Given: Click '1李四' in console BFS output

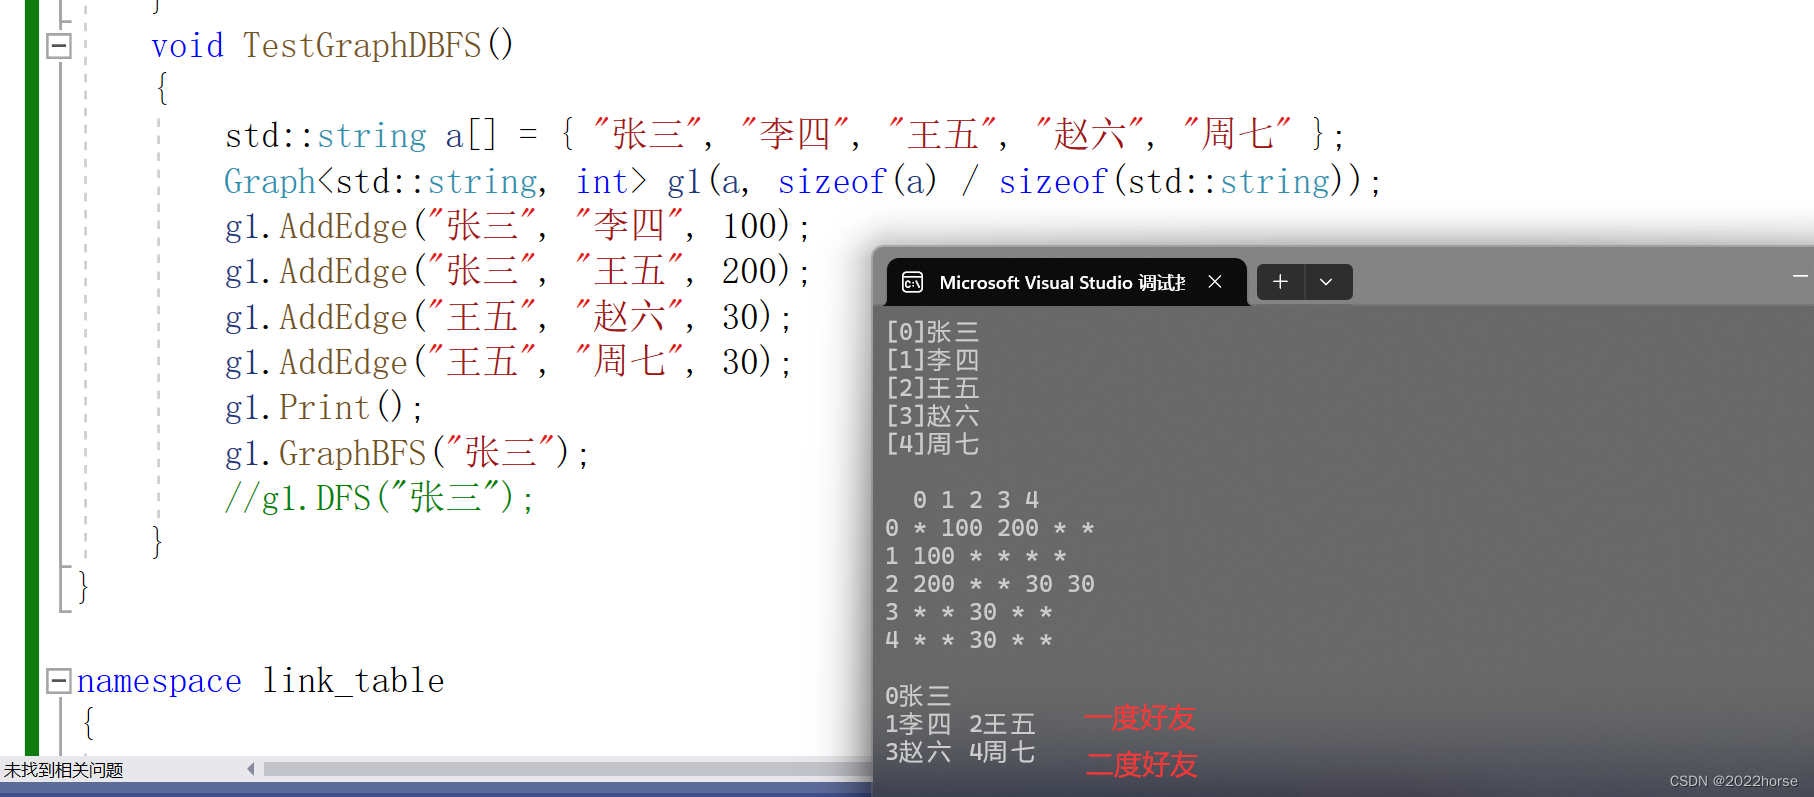Looking at the screenshot, I should (918, 724).
